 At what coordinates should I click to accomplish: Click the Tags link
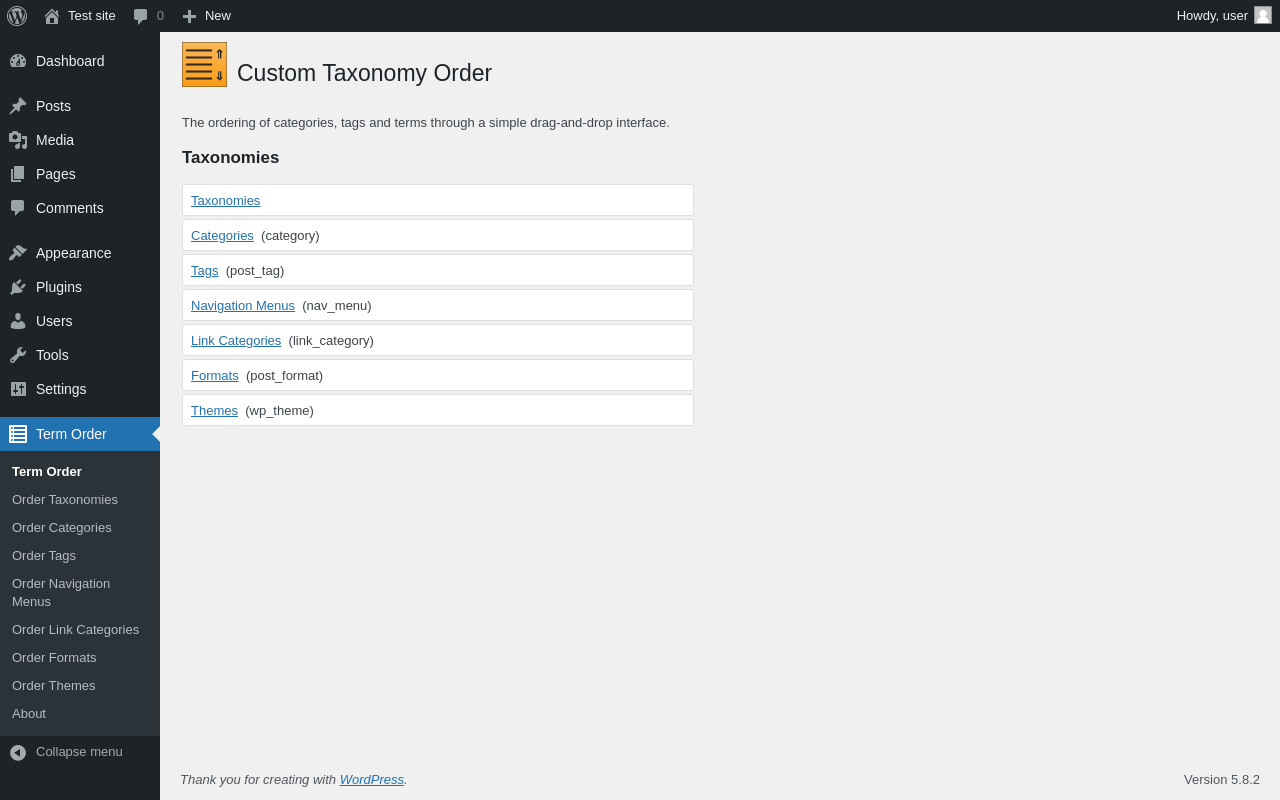pos(204,270)
